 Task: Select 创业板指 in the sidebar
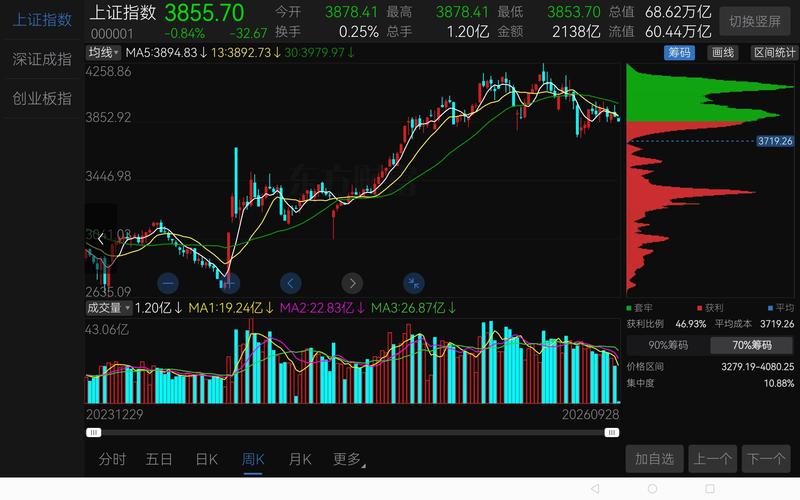(x=42, y=98)
